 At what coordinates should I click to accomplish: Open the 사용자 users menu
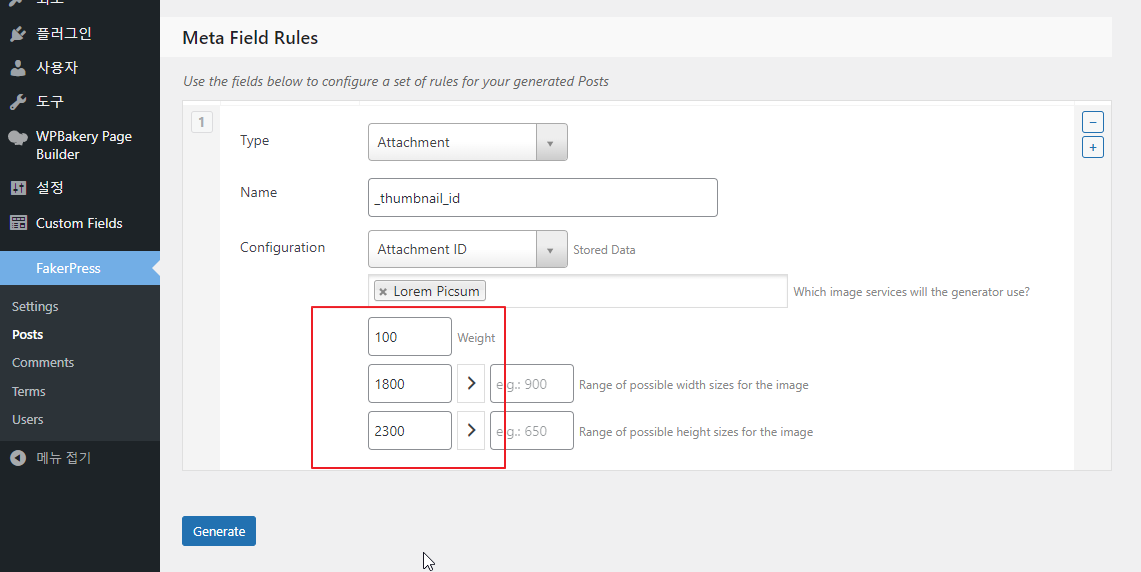point(57,68)
